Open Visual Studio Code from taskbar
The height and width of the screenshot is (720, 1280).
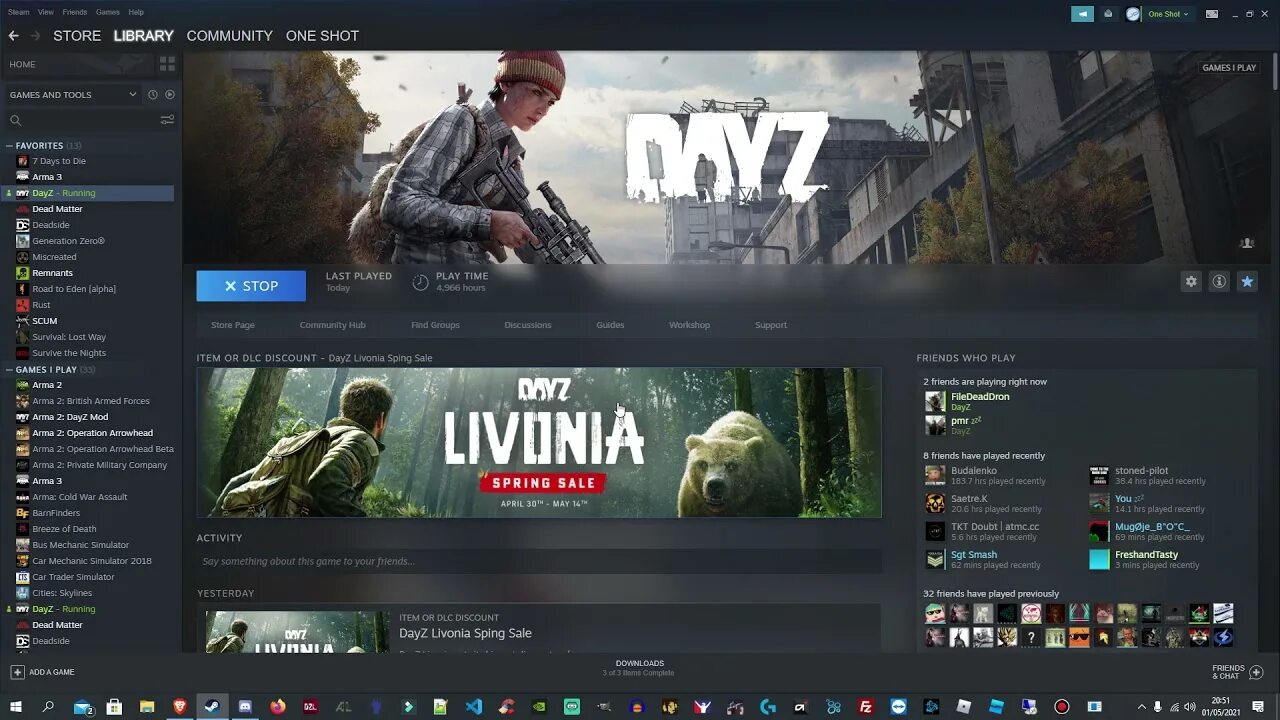pos(474,707)
